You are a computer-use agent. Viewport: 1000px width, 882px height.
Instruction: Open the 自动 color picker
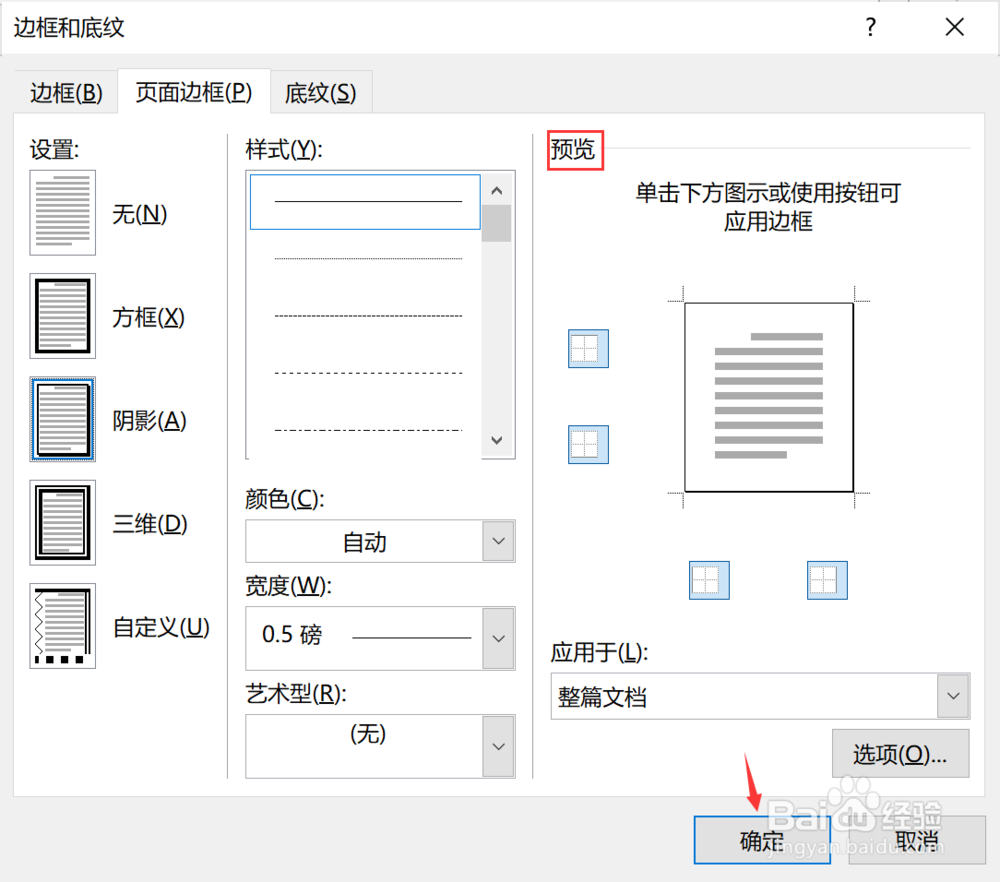tap(497, 541)
